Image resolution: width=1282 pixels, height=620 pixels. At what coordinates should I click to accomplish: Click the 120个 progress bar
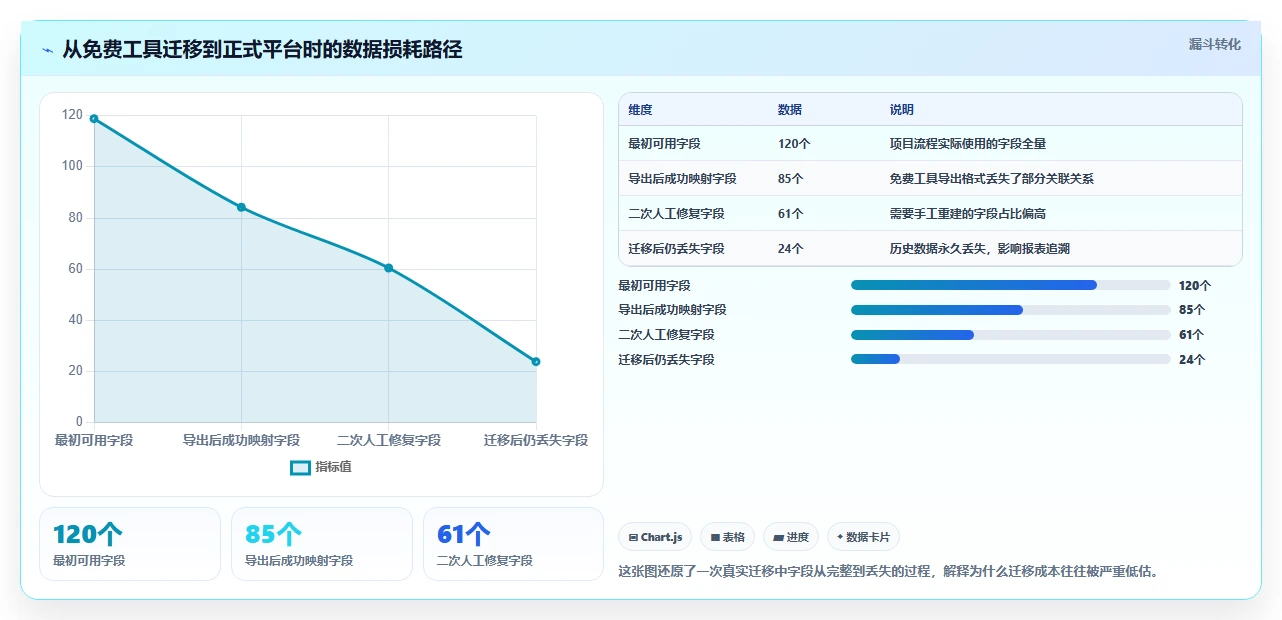pyautogui.click(x=1010, y=285)
